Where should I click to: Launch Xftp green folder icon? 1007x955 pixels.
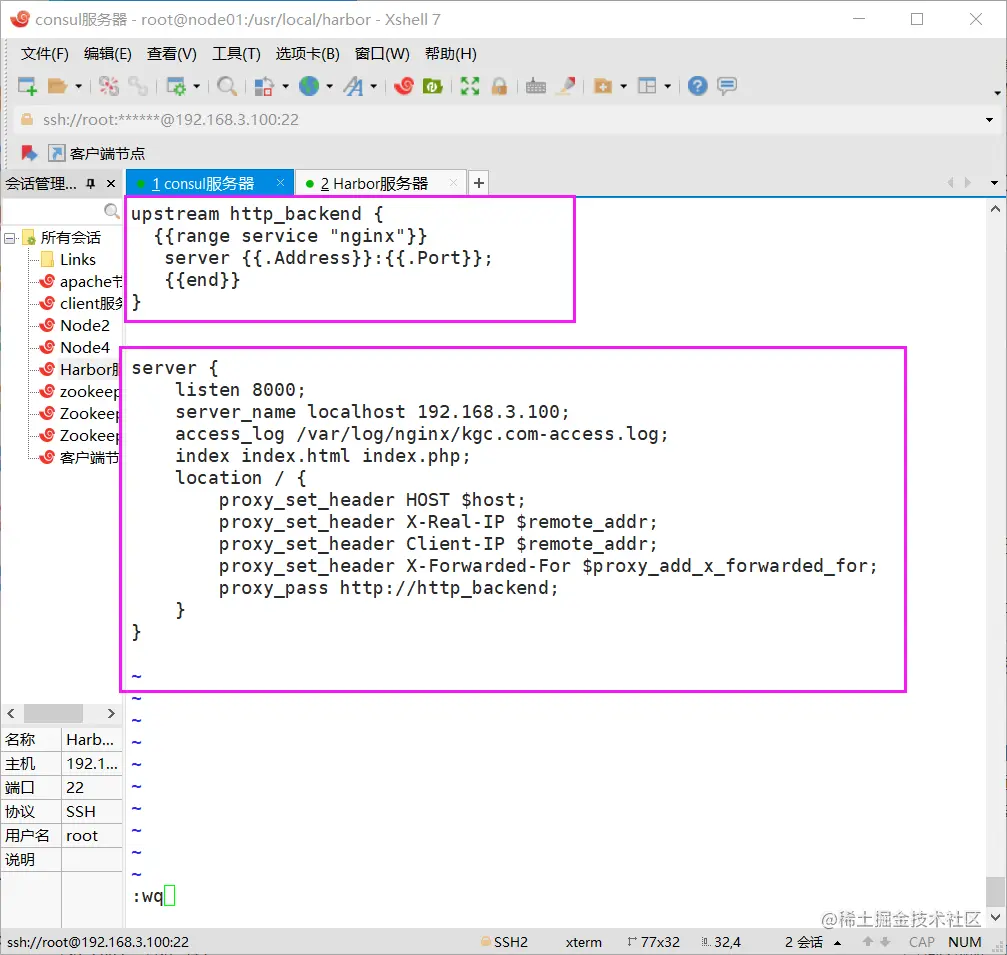click(433, 86)
